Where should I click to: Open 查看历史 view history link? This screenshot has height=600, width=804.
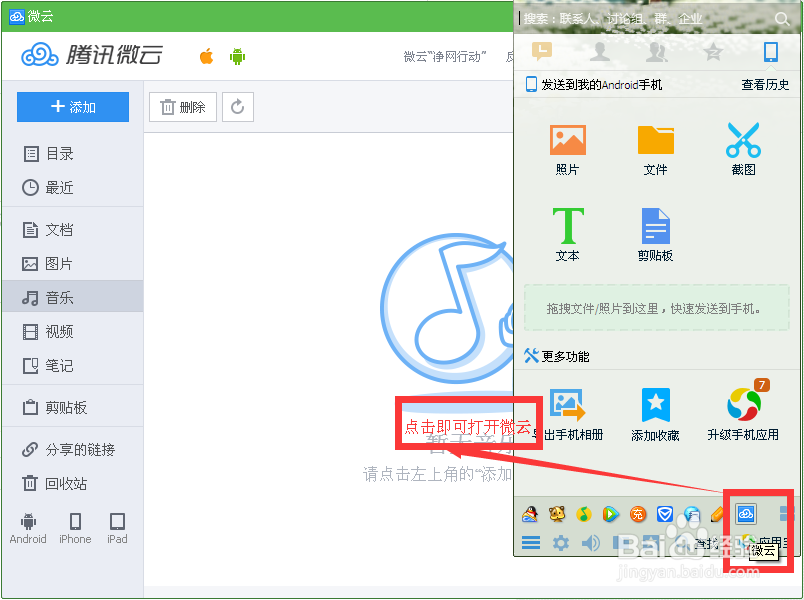(765, 84)
